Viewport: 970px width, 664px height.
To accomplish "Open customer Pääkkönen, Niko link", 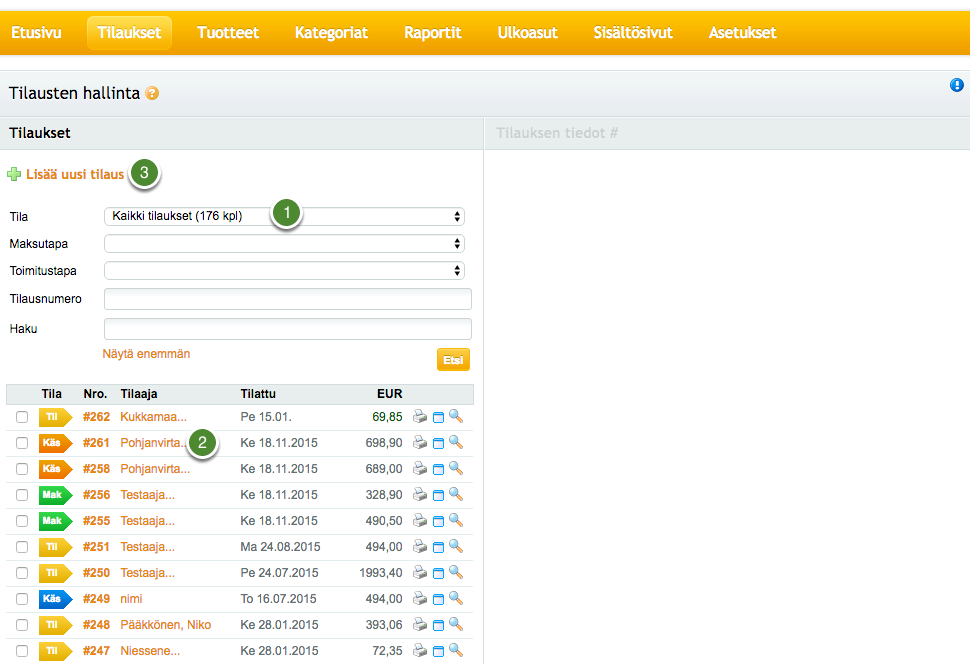I will point(166,625).
